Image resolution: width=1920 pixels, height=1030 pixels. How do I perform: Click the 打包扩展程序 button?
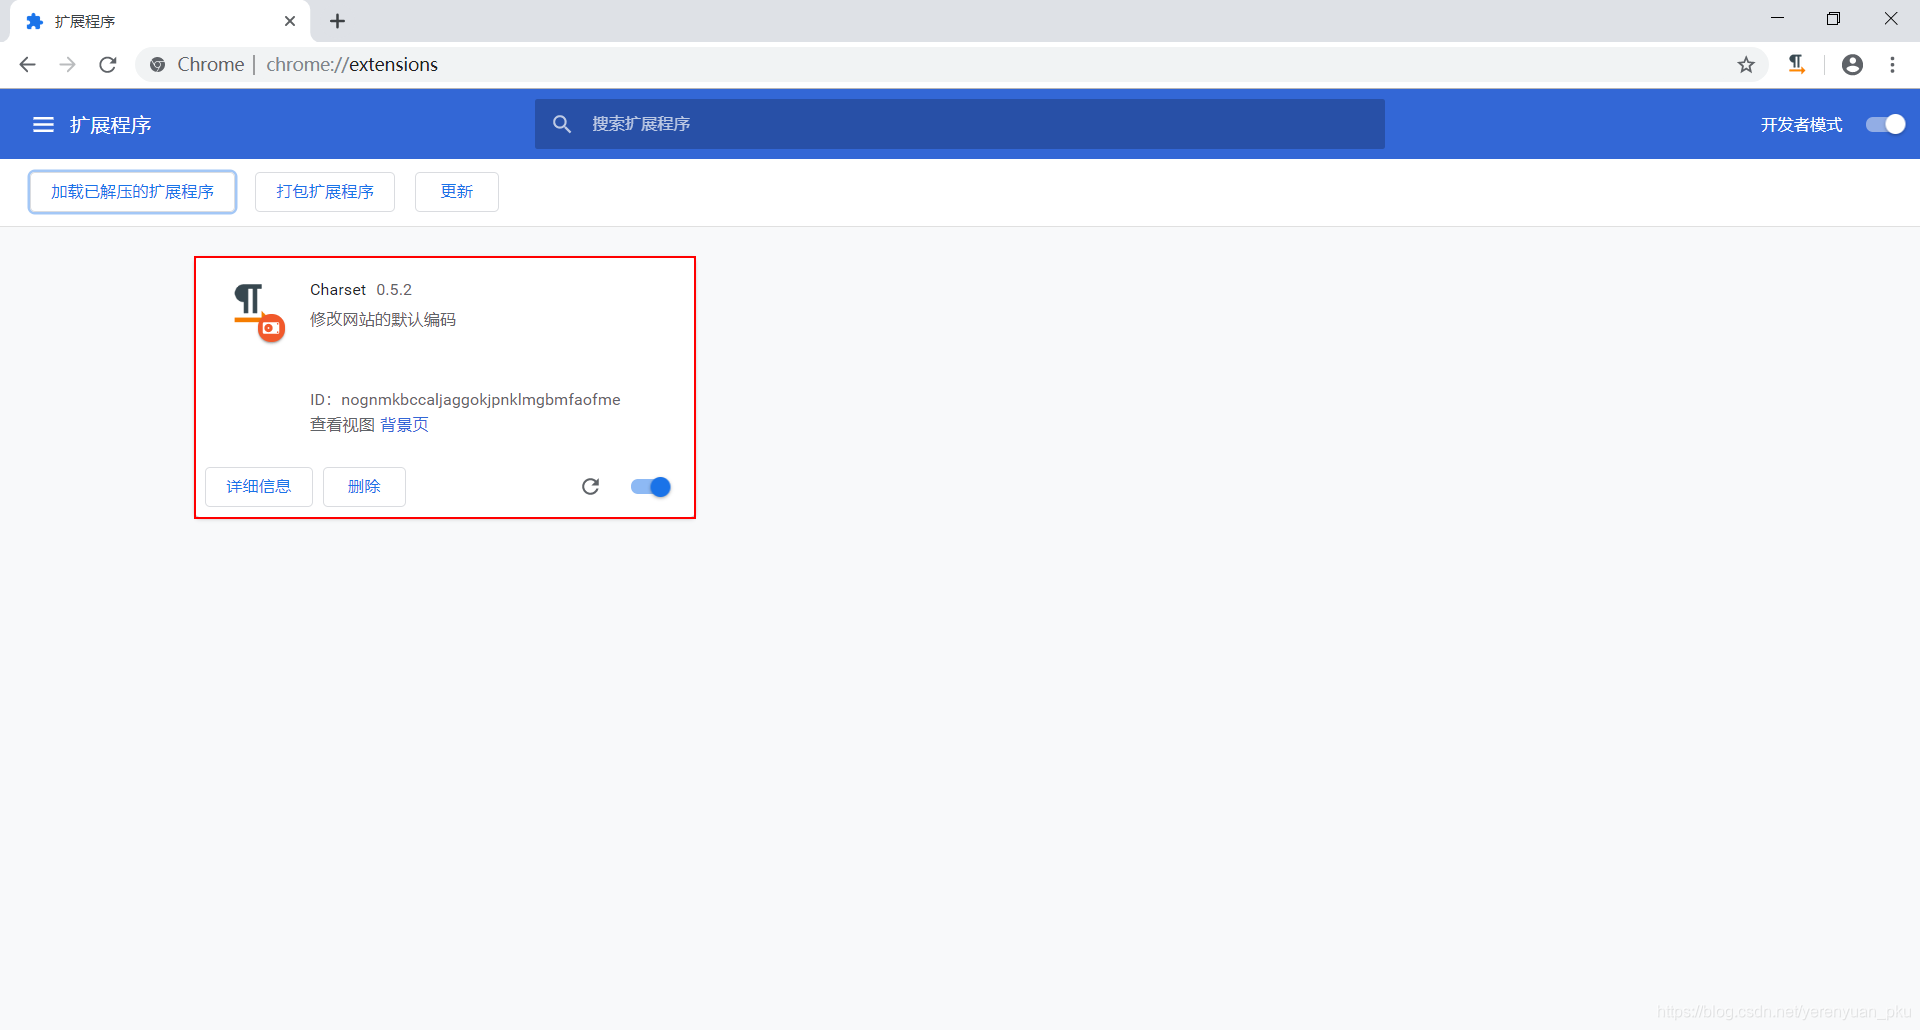point(325,192)
